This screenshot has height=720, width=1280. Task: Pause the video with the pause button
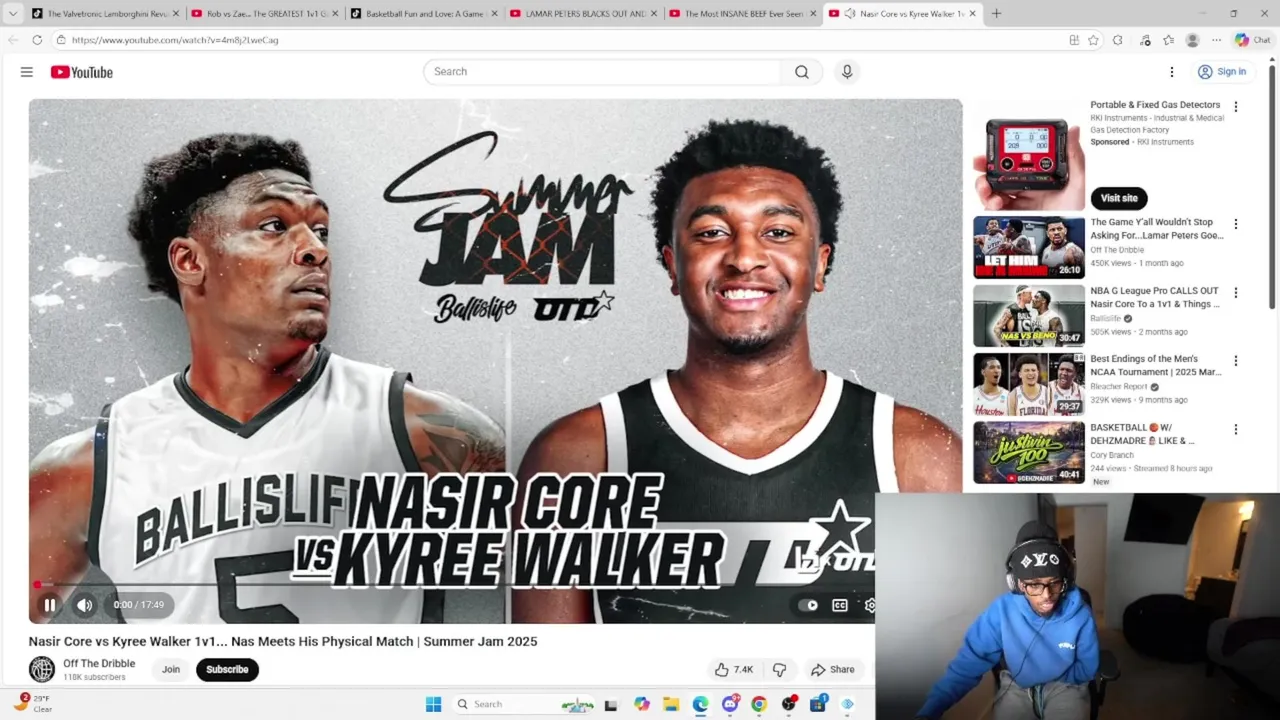pos(50,605)
